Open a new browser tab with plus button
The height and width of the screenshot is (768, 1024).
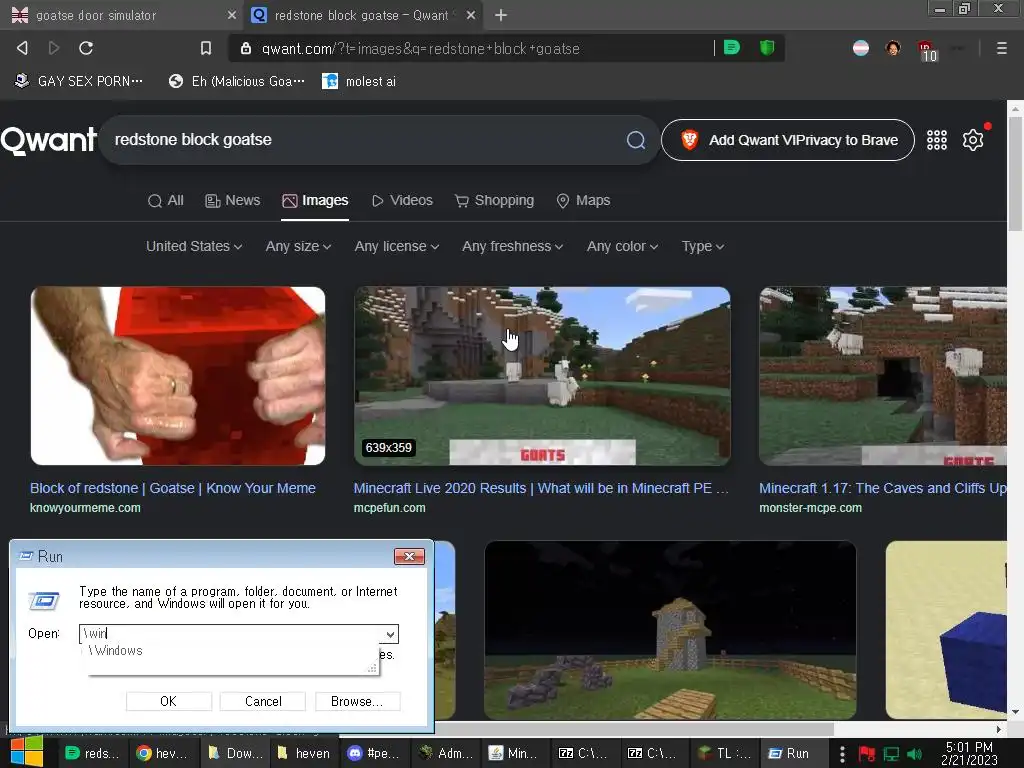coord(501,15)
